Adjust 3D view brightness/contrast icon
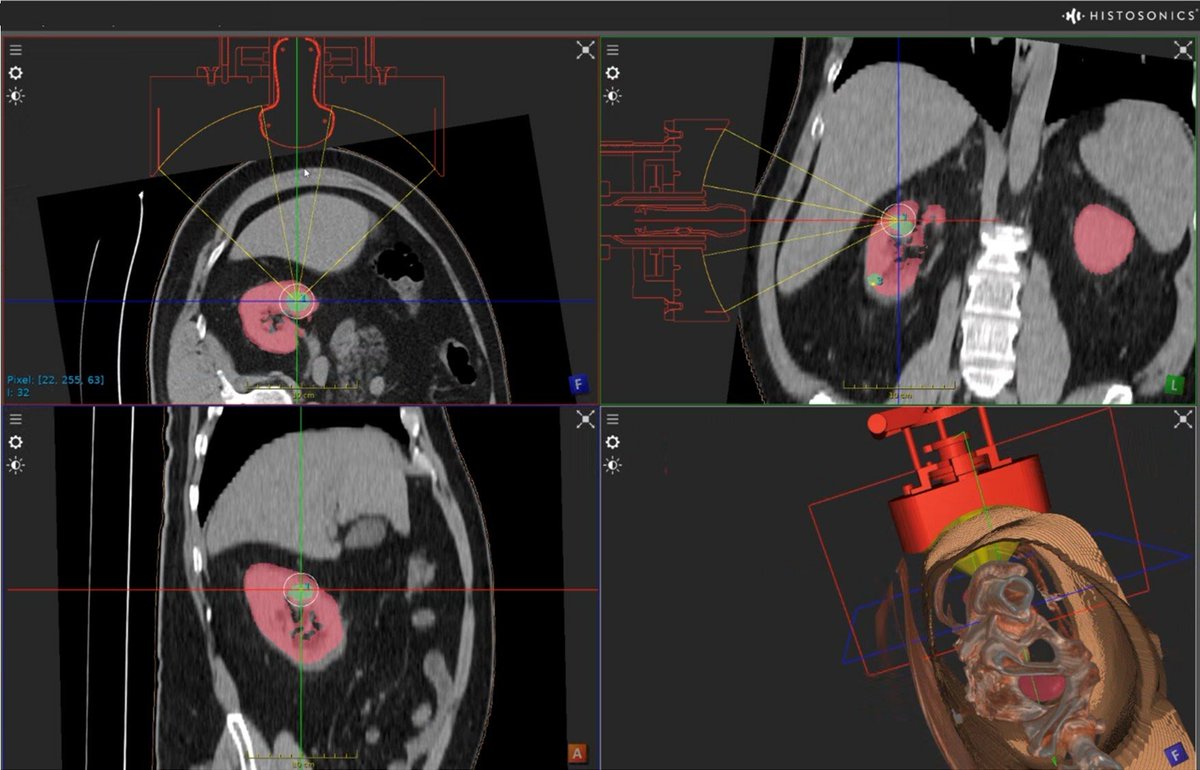1200x770 pixels. [613, 465]
